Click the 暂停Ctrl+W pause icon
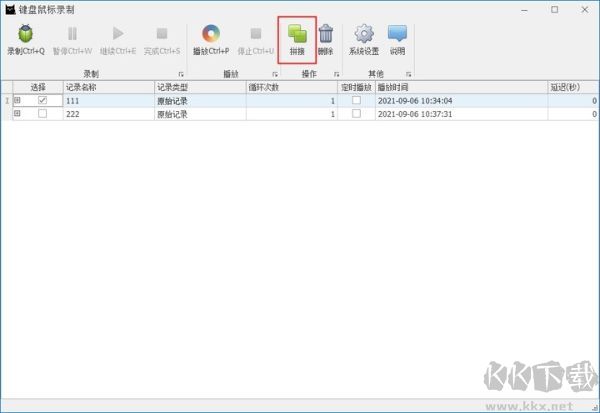The image size is (600, 413). 72,34
